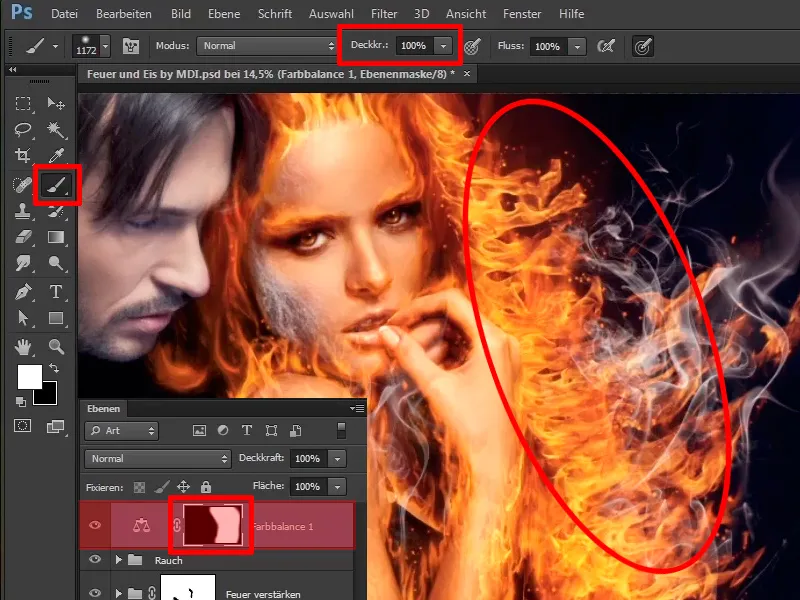Image resolution: width=800 pixels, height=600 pixels.
Task: Select the Crop tool
Action: tap(23, 155)
